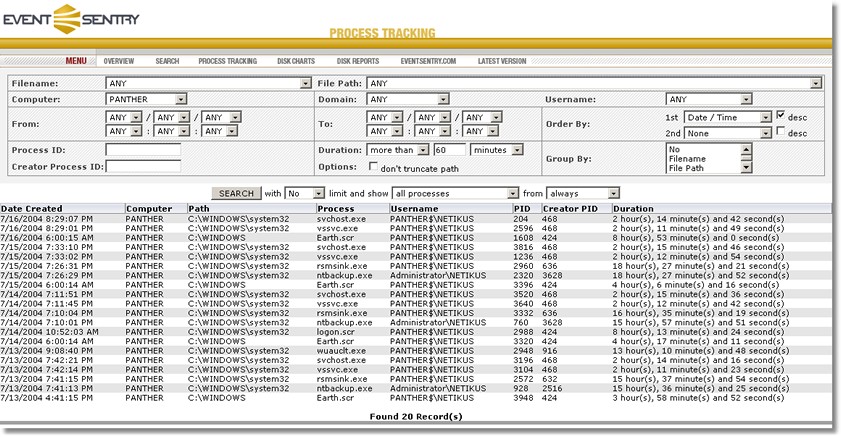Go to Process Tracking menu item
The image size is (841, 437).
(x=227, y=61)
